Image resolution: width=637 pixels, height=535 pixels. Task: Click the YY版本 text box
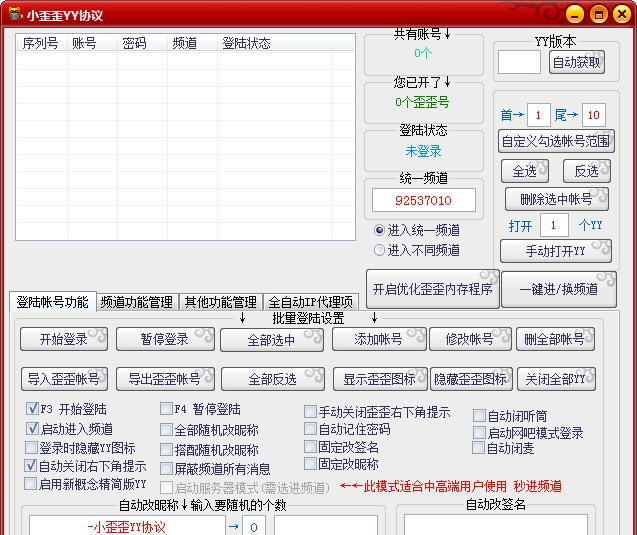[x=519, y=62]
